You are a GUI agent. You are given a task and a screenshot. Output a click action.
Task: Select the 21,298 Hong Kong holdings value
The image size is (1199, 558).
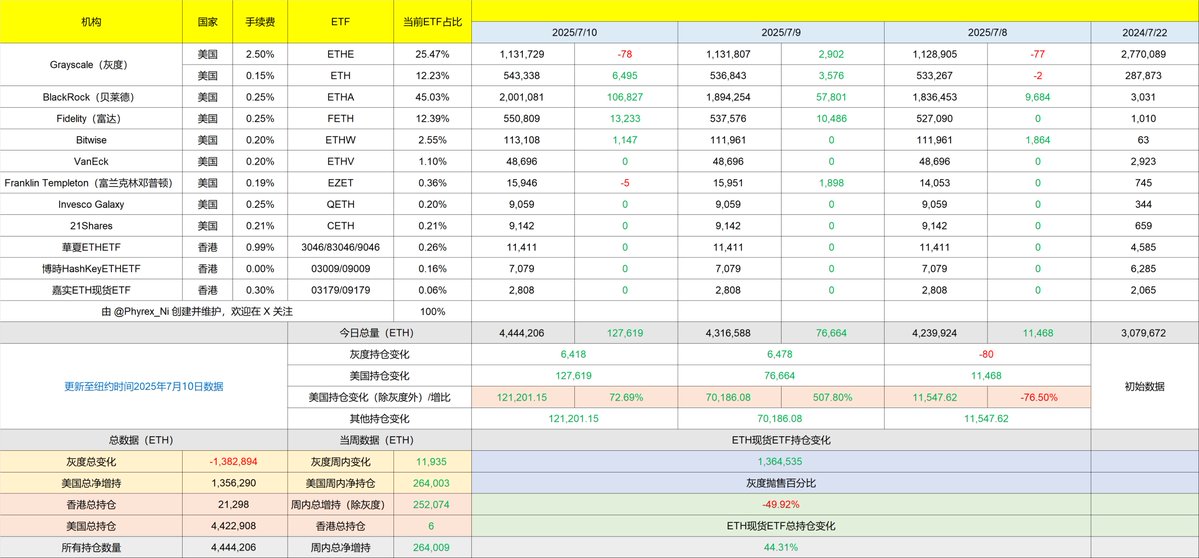point(235,504)
